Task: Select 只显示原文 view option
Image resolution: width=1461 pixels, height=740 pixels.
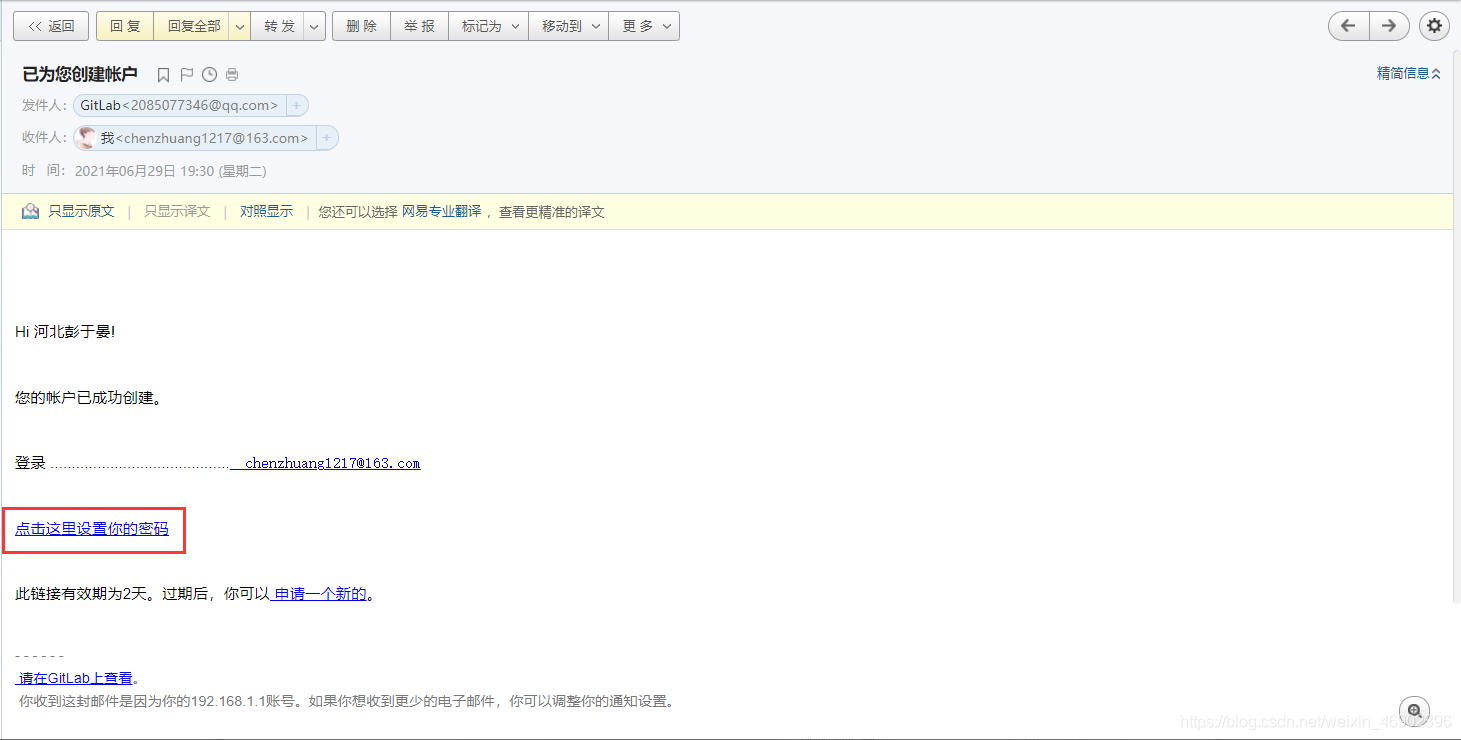Action: (x=82, y=211)
